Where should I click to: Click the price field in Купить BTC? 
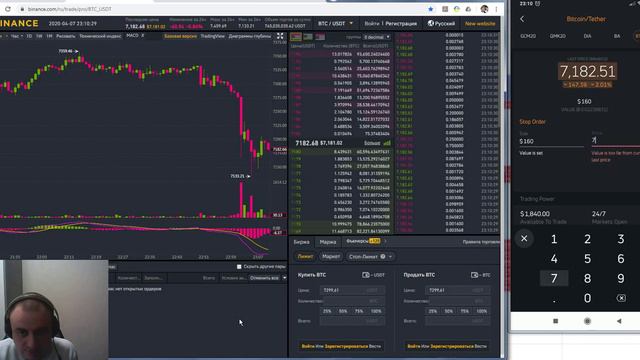[352, 290]
